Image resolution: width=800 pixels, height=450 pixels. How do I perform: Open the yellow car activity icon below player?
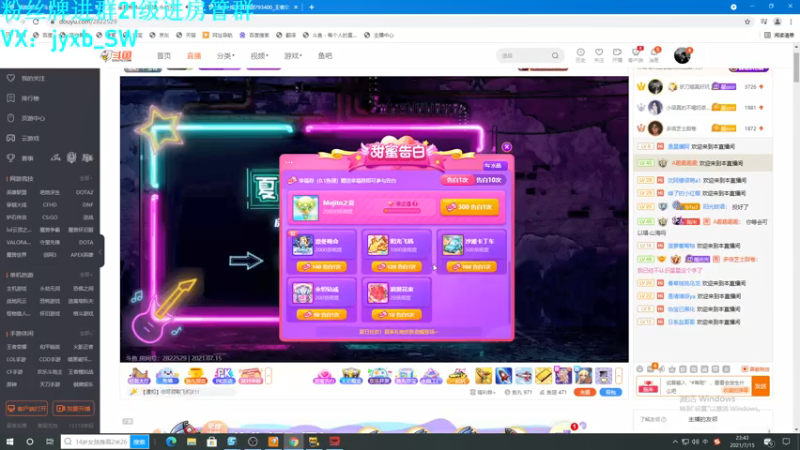point(458,376)
